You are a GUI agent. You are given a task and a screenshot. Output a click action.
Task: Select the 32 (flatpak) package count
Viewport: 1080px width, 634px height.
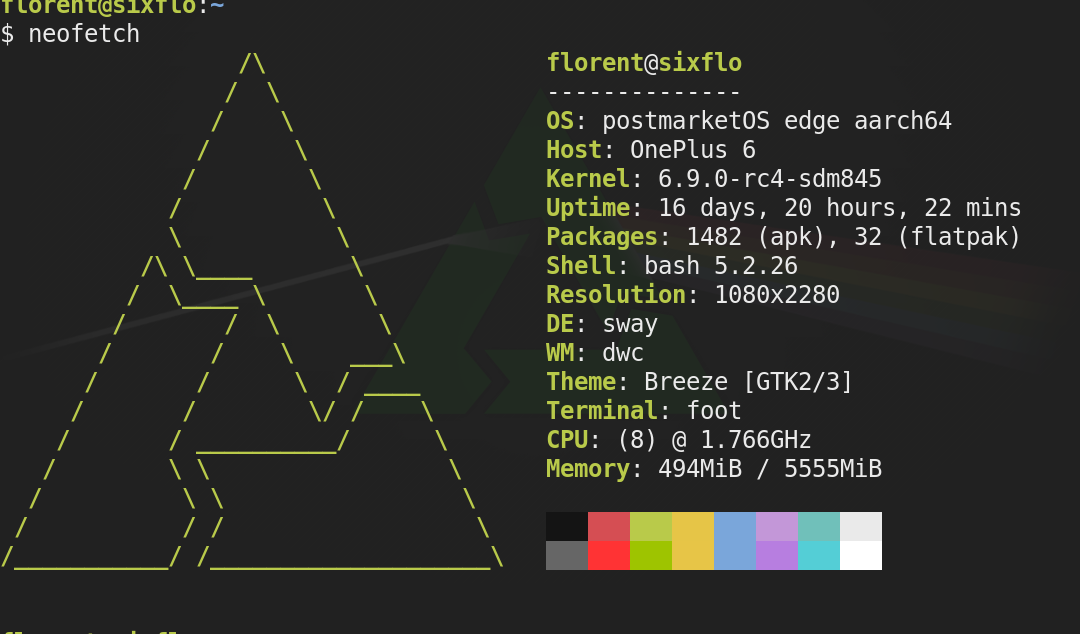click(937, 237)
